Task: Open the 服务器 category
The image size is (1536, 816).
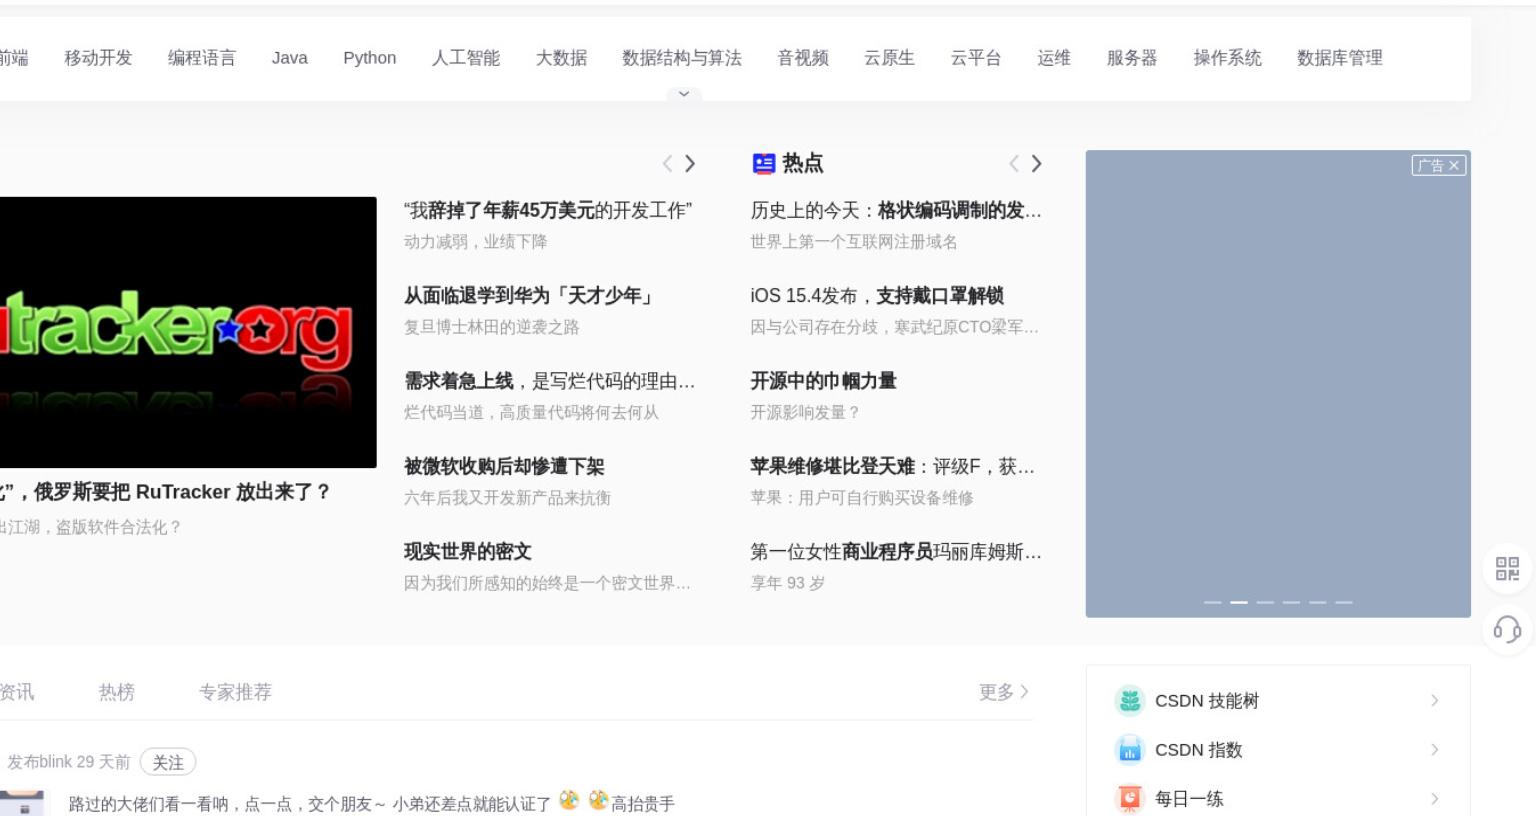Action: click(1132, 58)
